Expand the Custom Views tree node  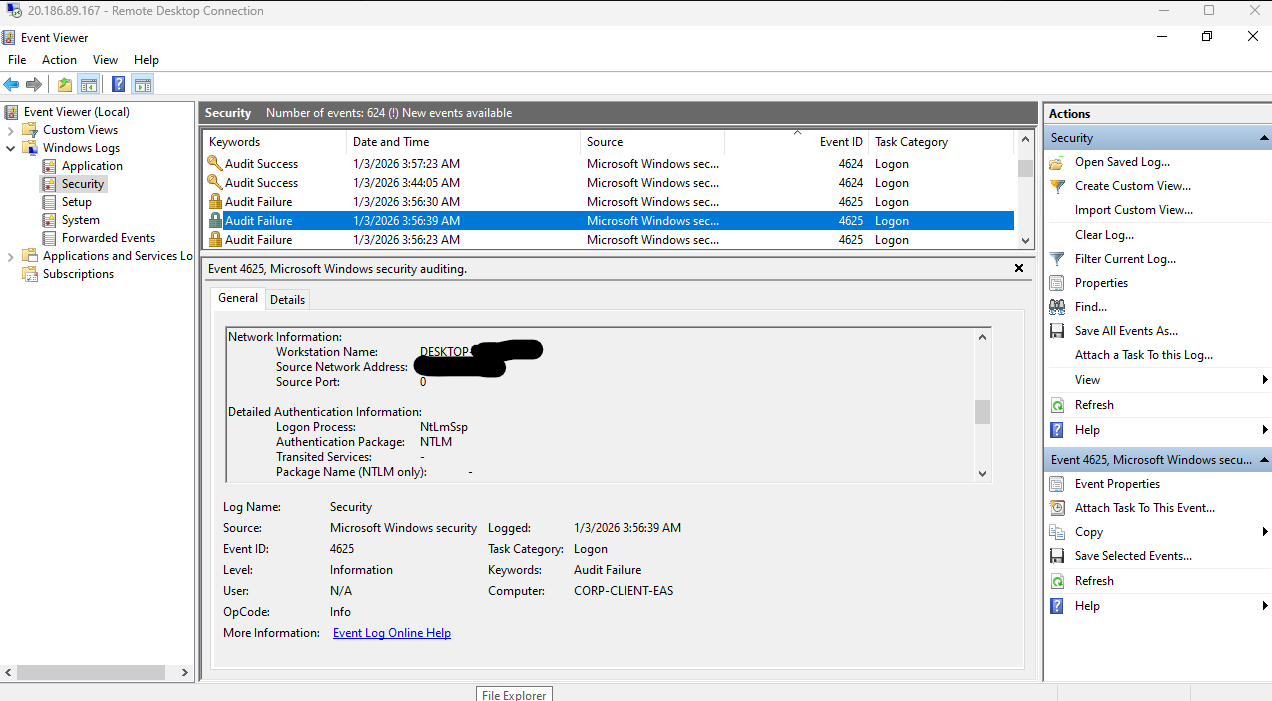(11, 130)
